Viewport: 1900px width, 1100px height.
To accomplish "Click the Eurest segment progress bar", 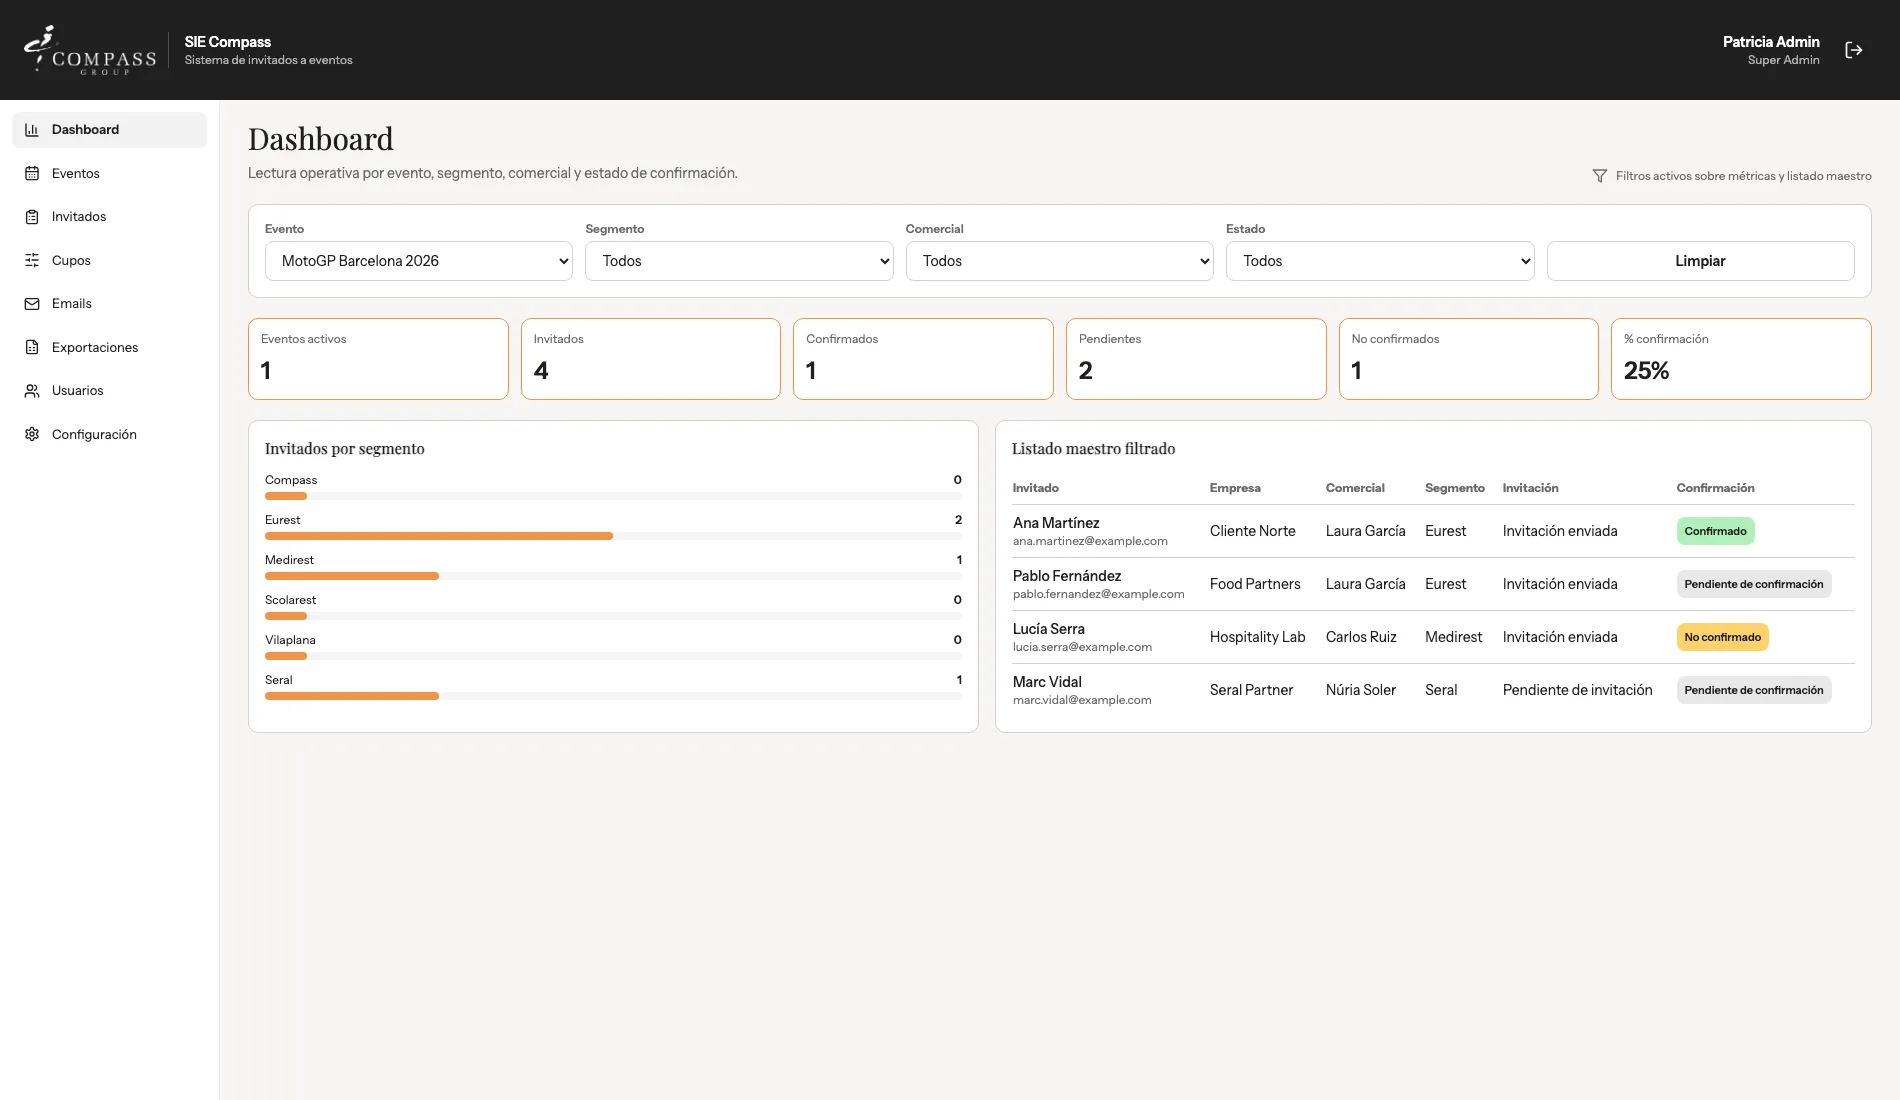I will (x=613, y=536).
